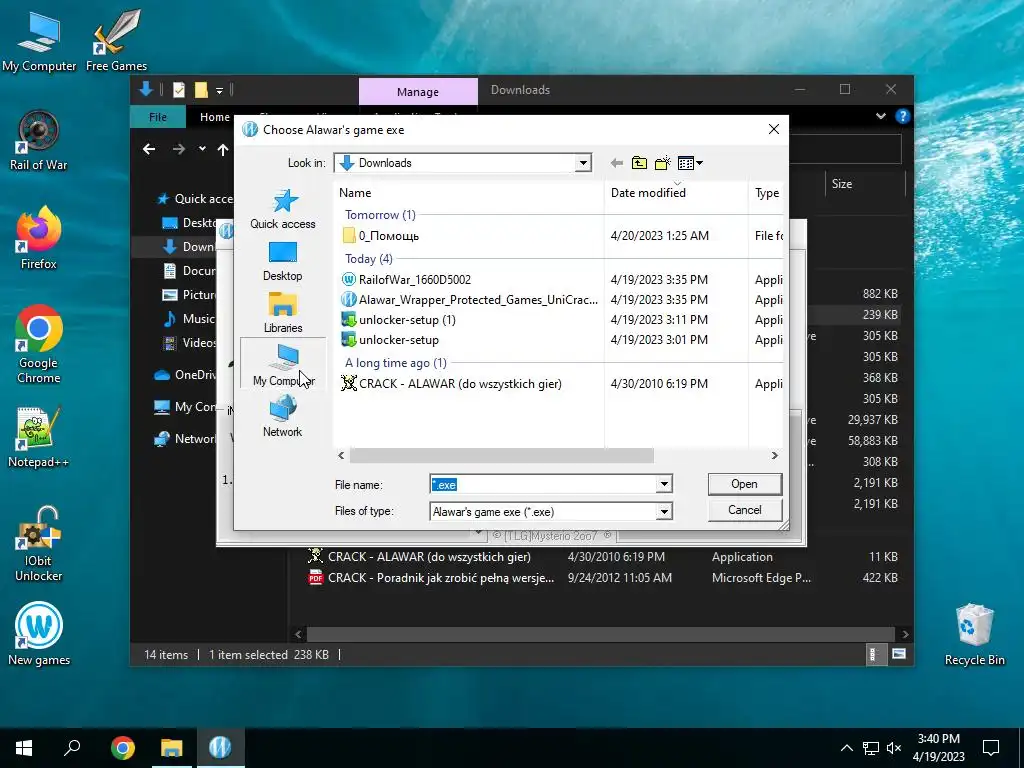Click the File name input field
Screen dimensions: 1024x768
[543, 485]
